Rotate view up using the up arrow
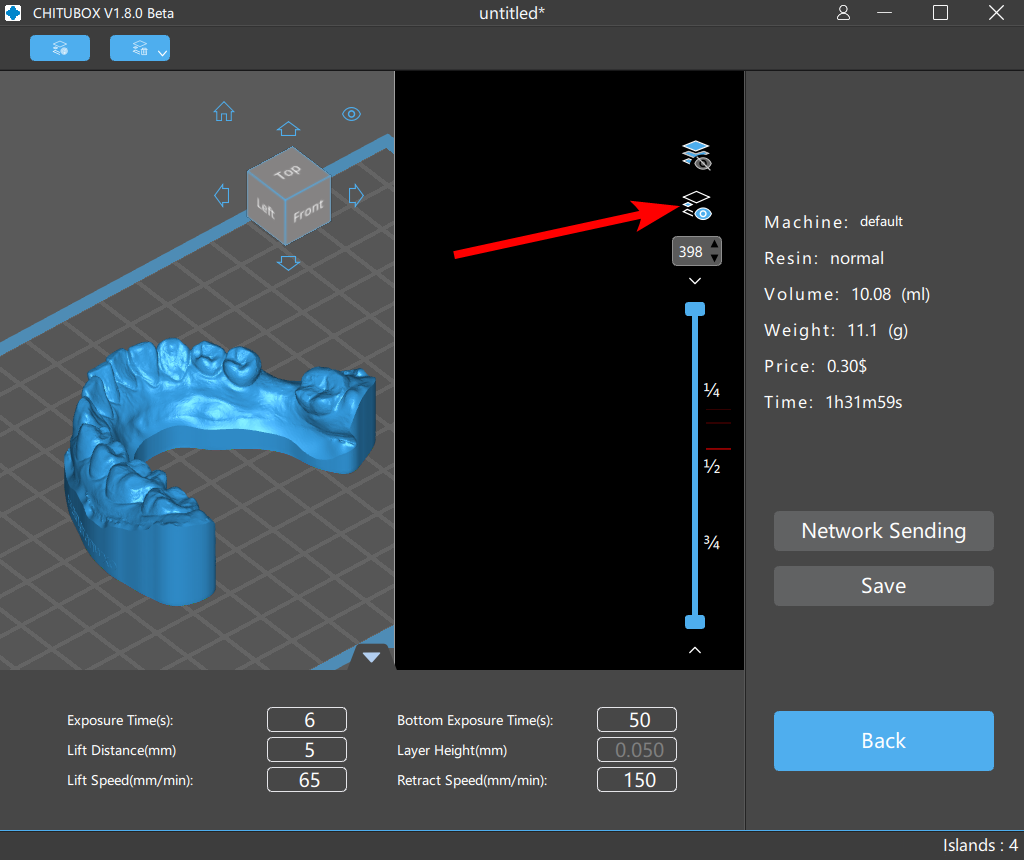1024x860 pixels. coord(288,129)
